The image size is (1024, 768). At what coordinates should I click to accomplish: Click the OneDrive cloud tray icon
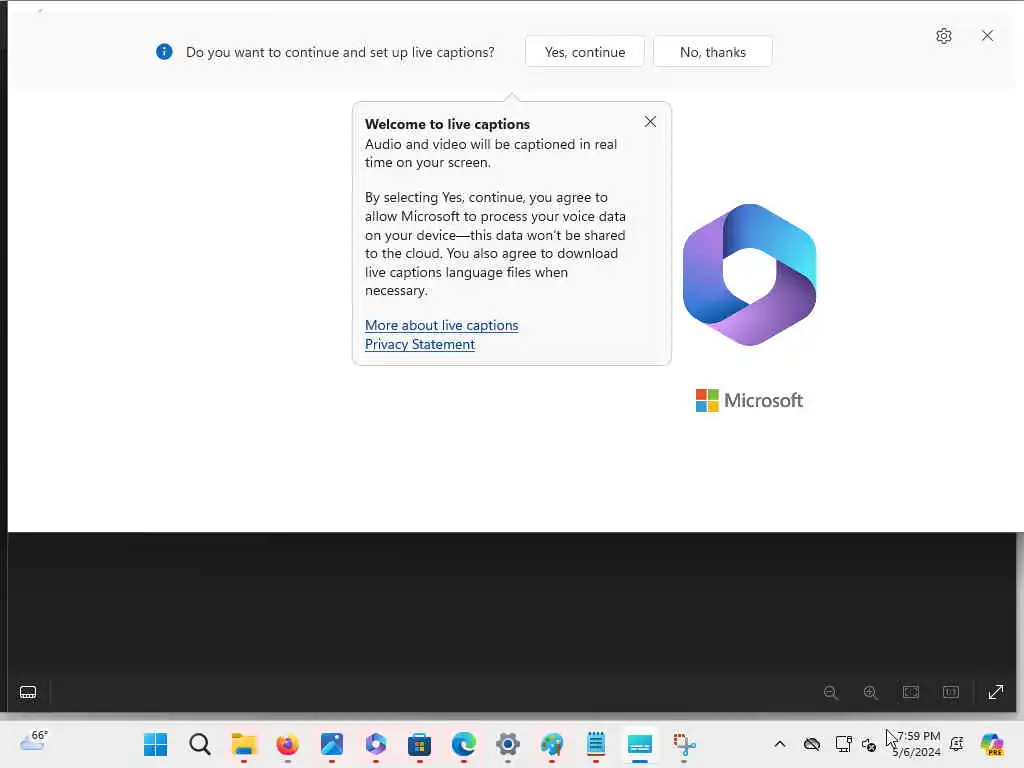tap(812, 744)
